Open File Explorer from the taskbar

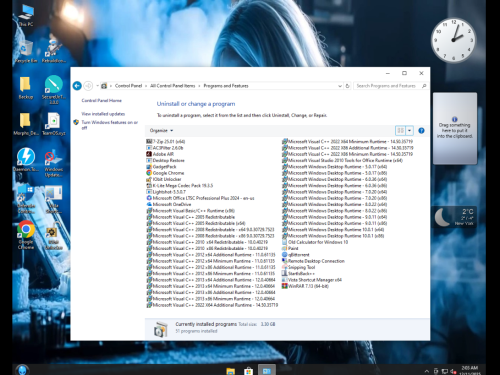(230, 371)
